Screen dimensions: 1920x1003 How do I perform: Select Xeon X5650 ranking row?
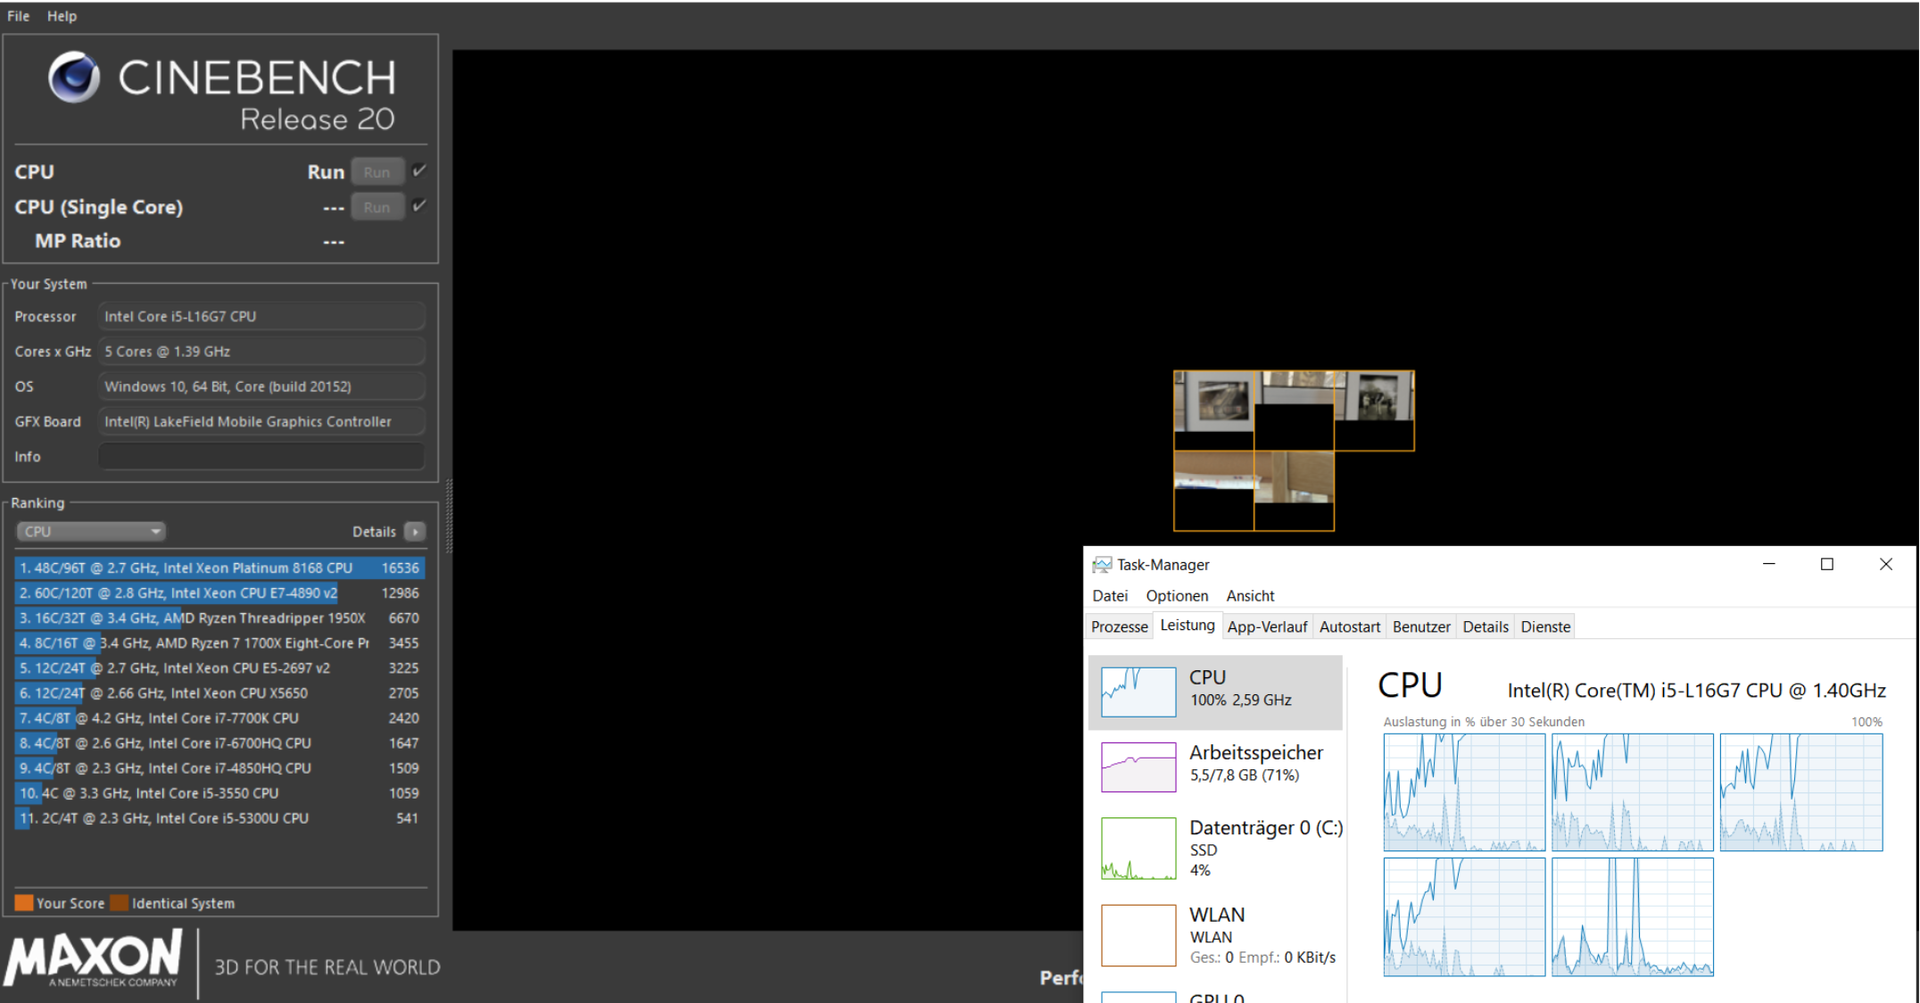pyautogui.click(x=220, y=693)
